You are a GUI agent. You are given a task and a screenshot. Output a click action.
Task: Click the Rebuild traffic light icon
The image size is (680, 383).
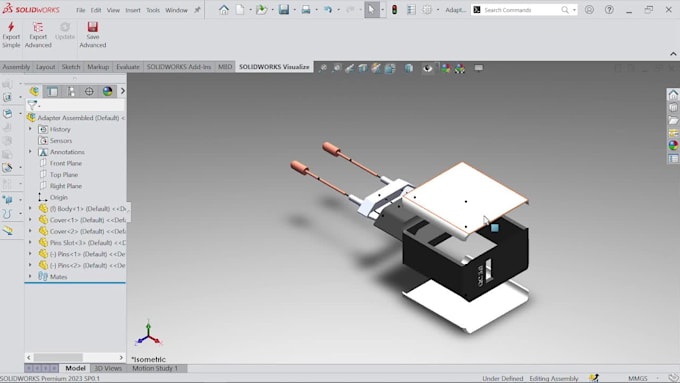point(394,10)
